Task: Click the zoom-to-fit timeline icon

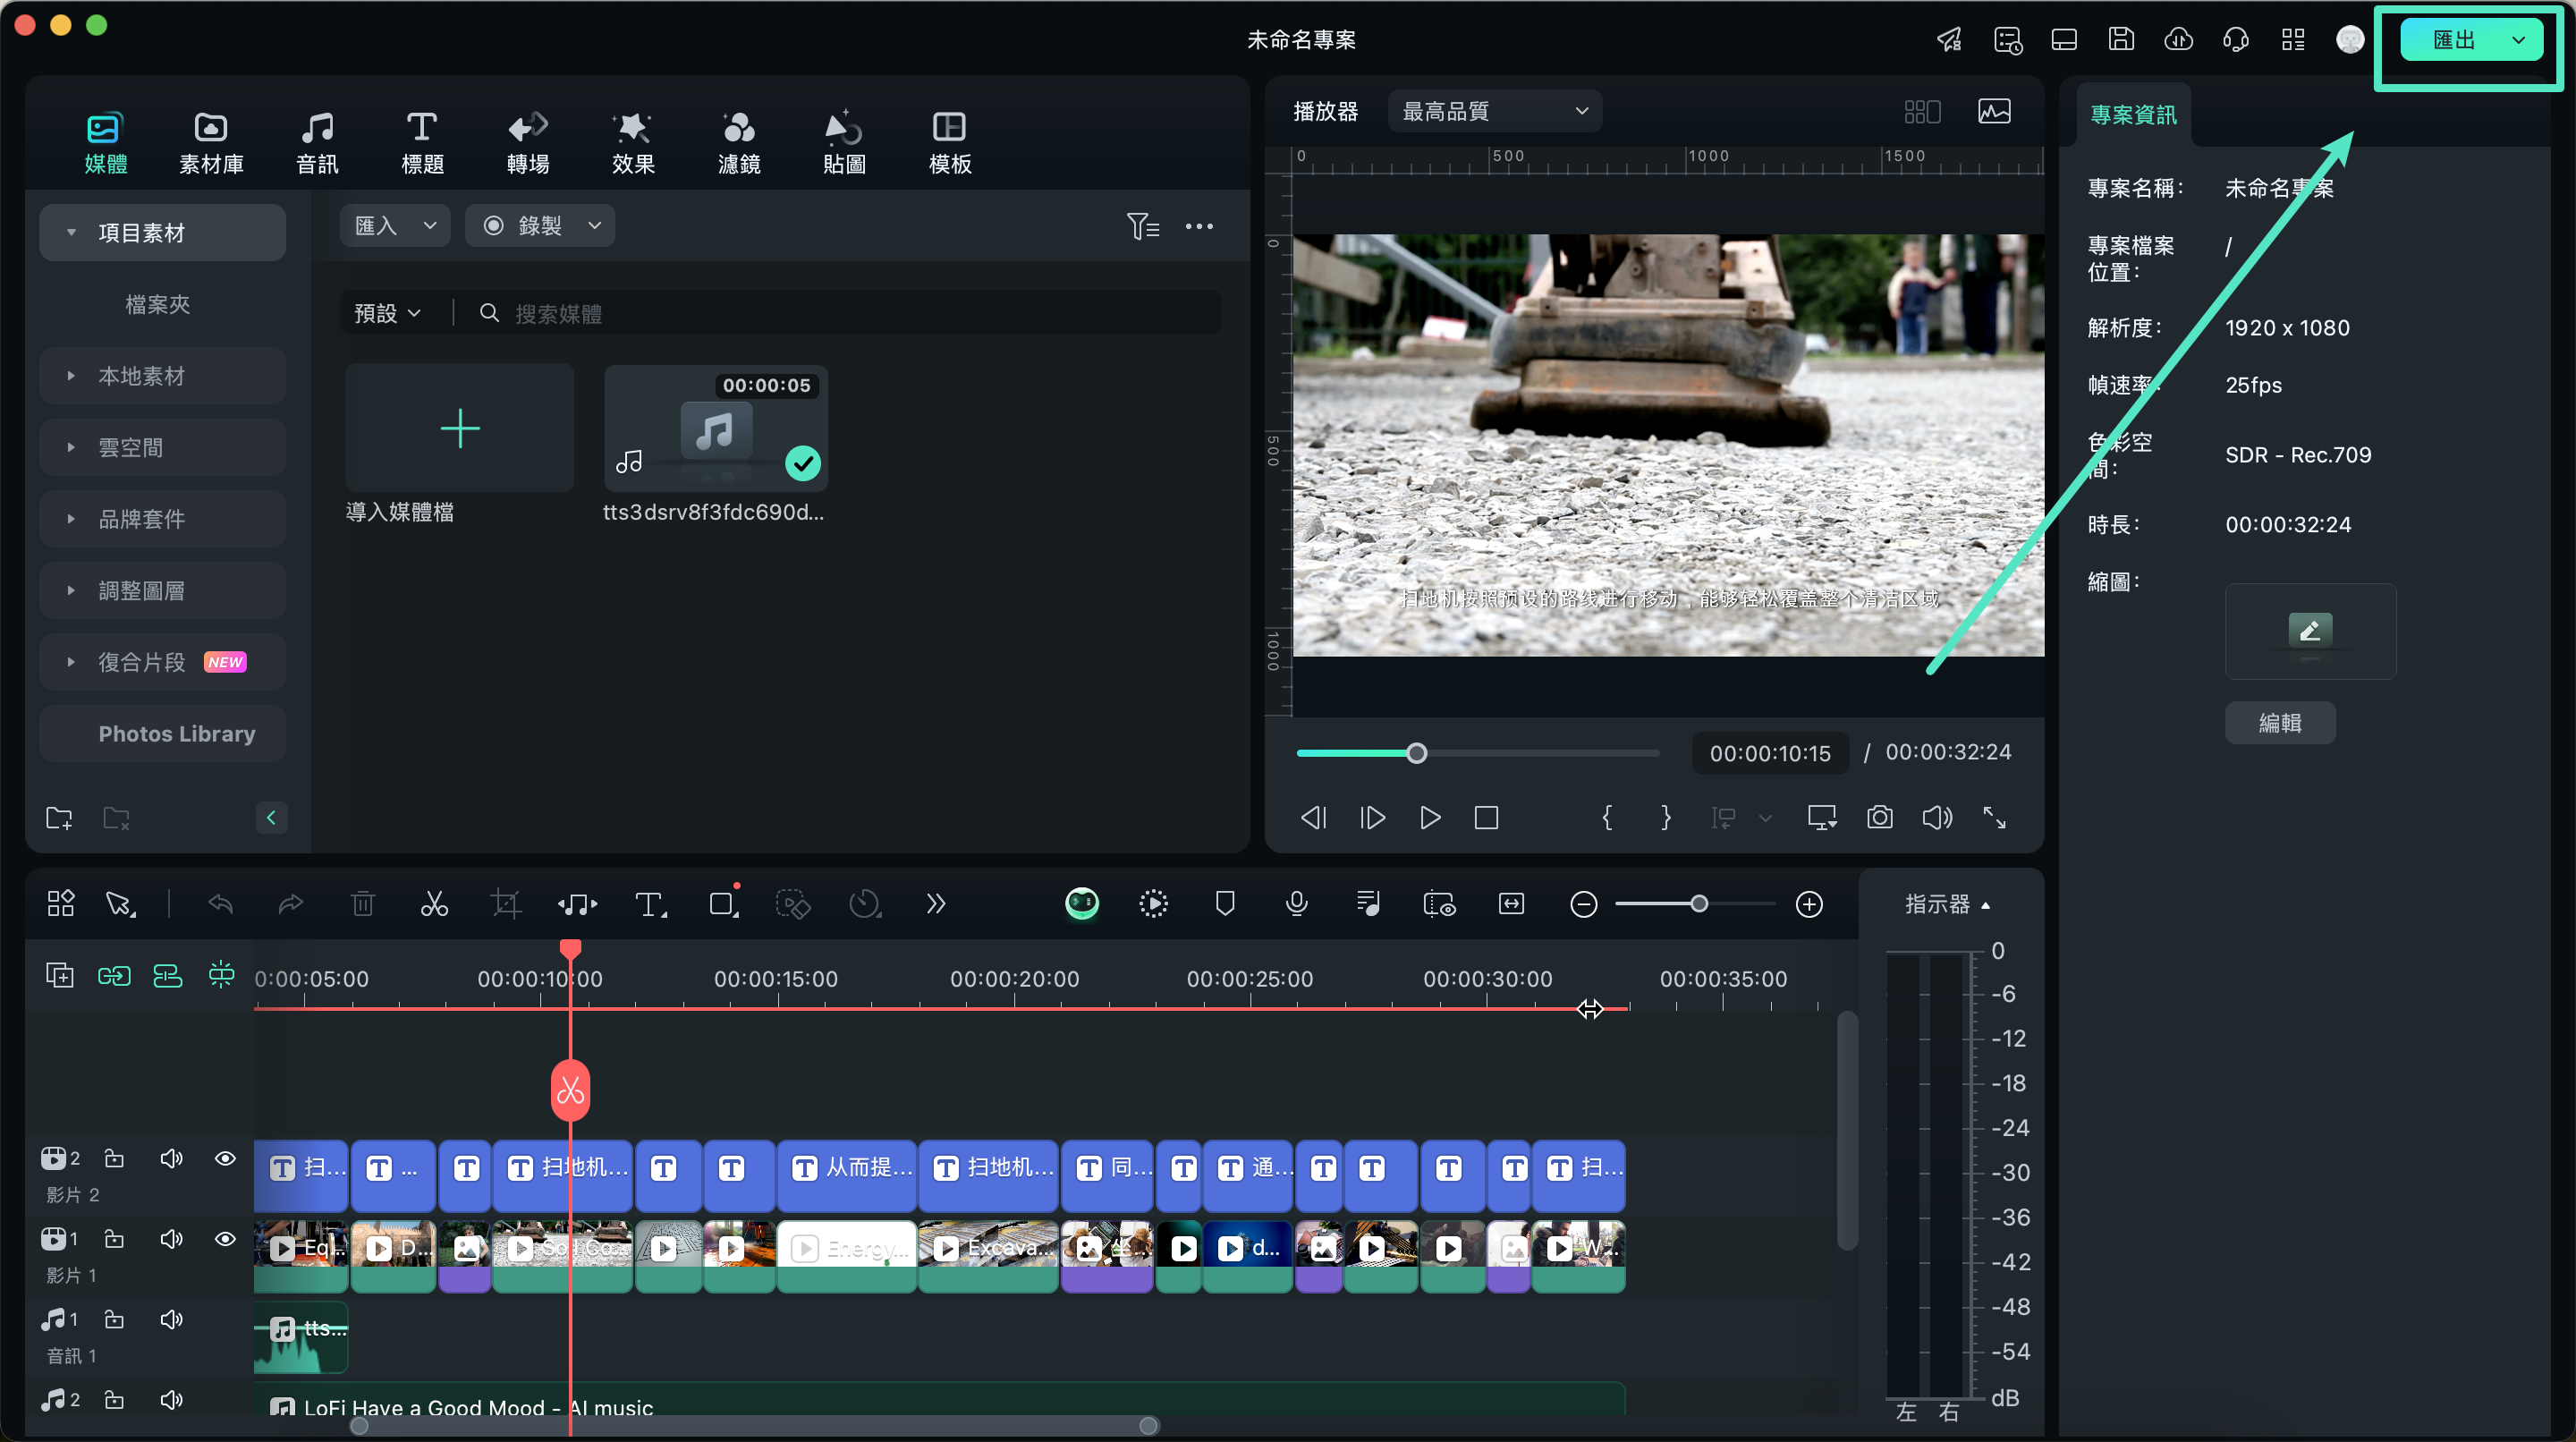Action: point(1511,904)
